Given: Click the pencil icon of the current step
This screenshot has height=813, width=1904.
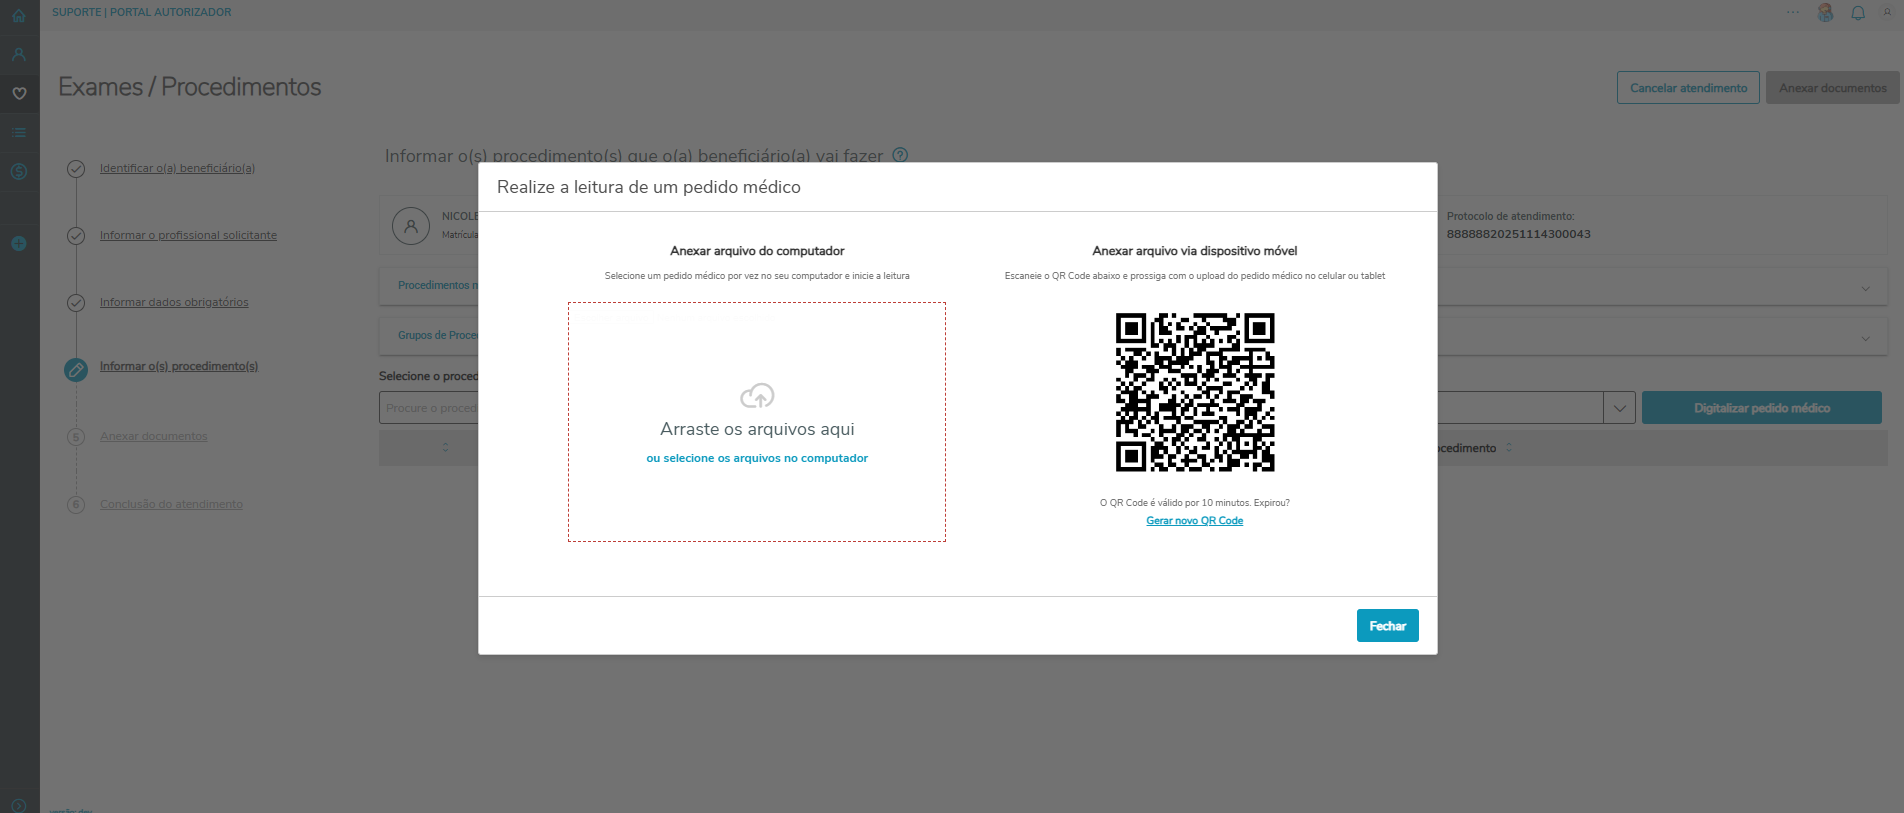Looking at the screenshot, I should coord(76,369).
